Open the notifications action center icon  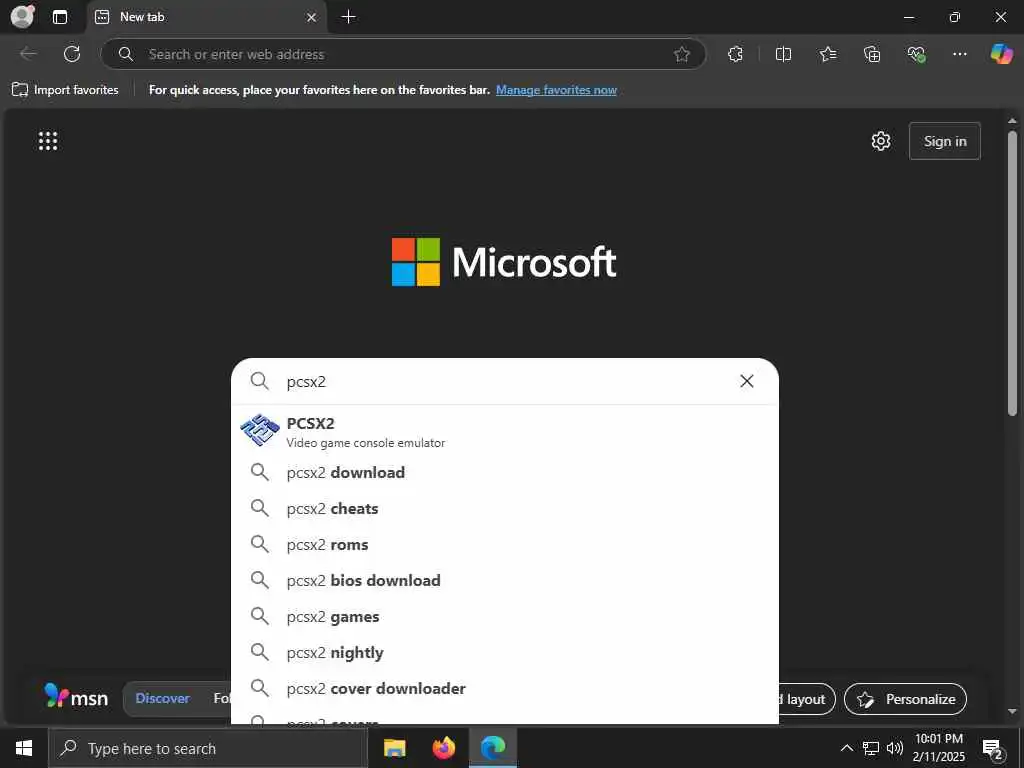pyautogui.click(x=993, y=749)
